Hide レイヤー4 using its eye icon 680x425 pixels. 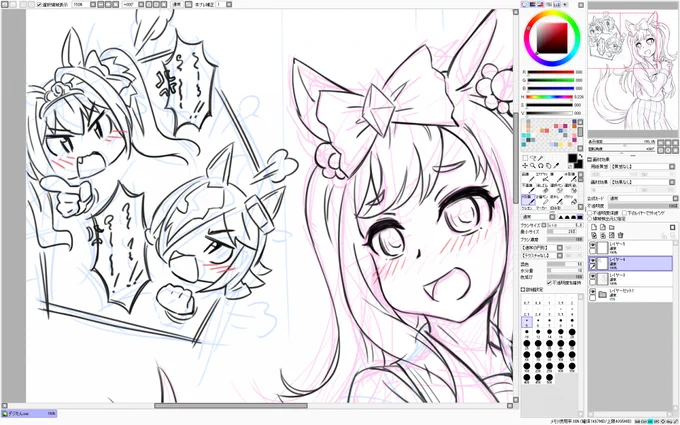[x=593, y=260]
